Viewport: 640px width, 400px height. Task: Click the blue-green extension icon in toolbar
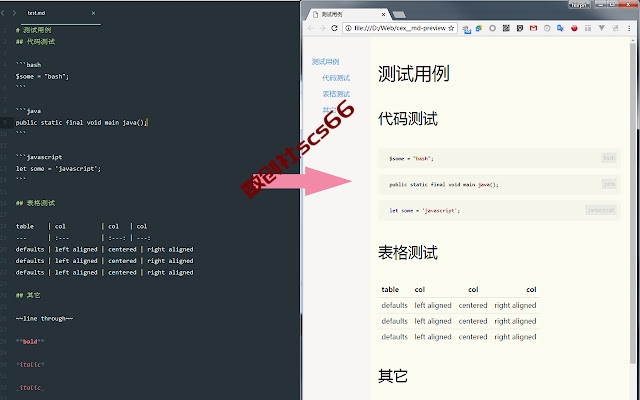(479, 28)
